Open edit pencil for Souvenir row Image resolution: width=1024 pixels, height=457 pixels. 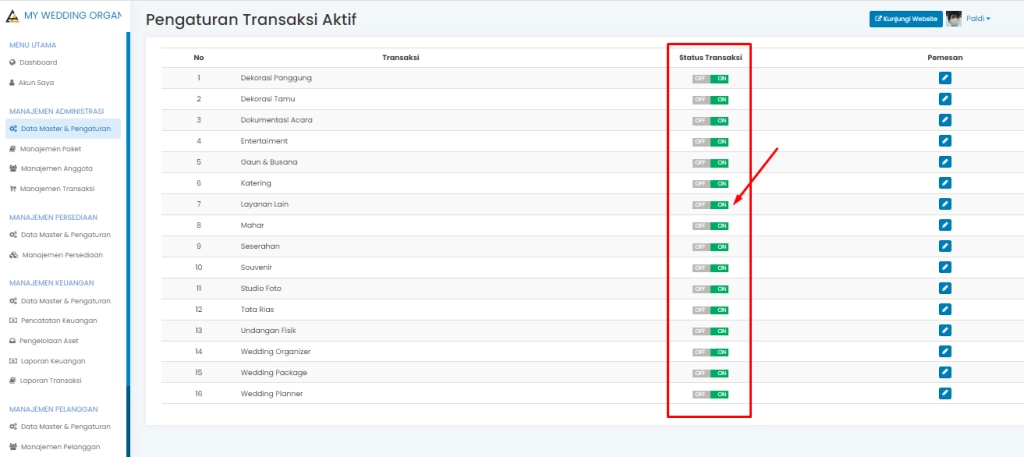(x=945, y=267)
